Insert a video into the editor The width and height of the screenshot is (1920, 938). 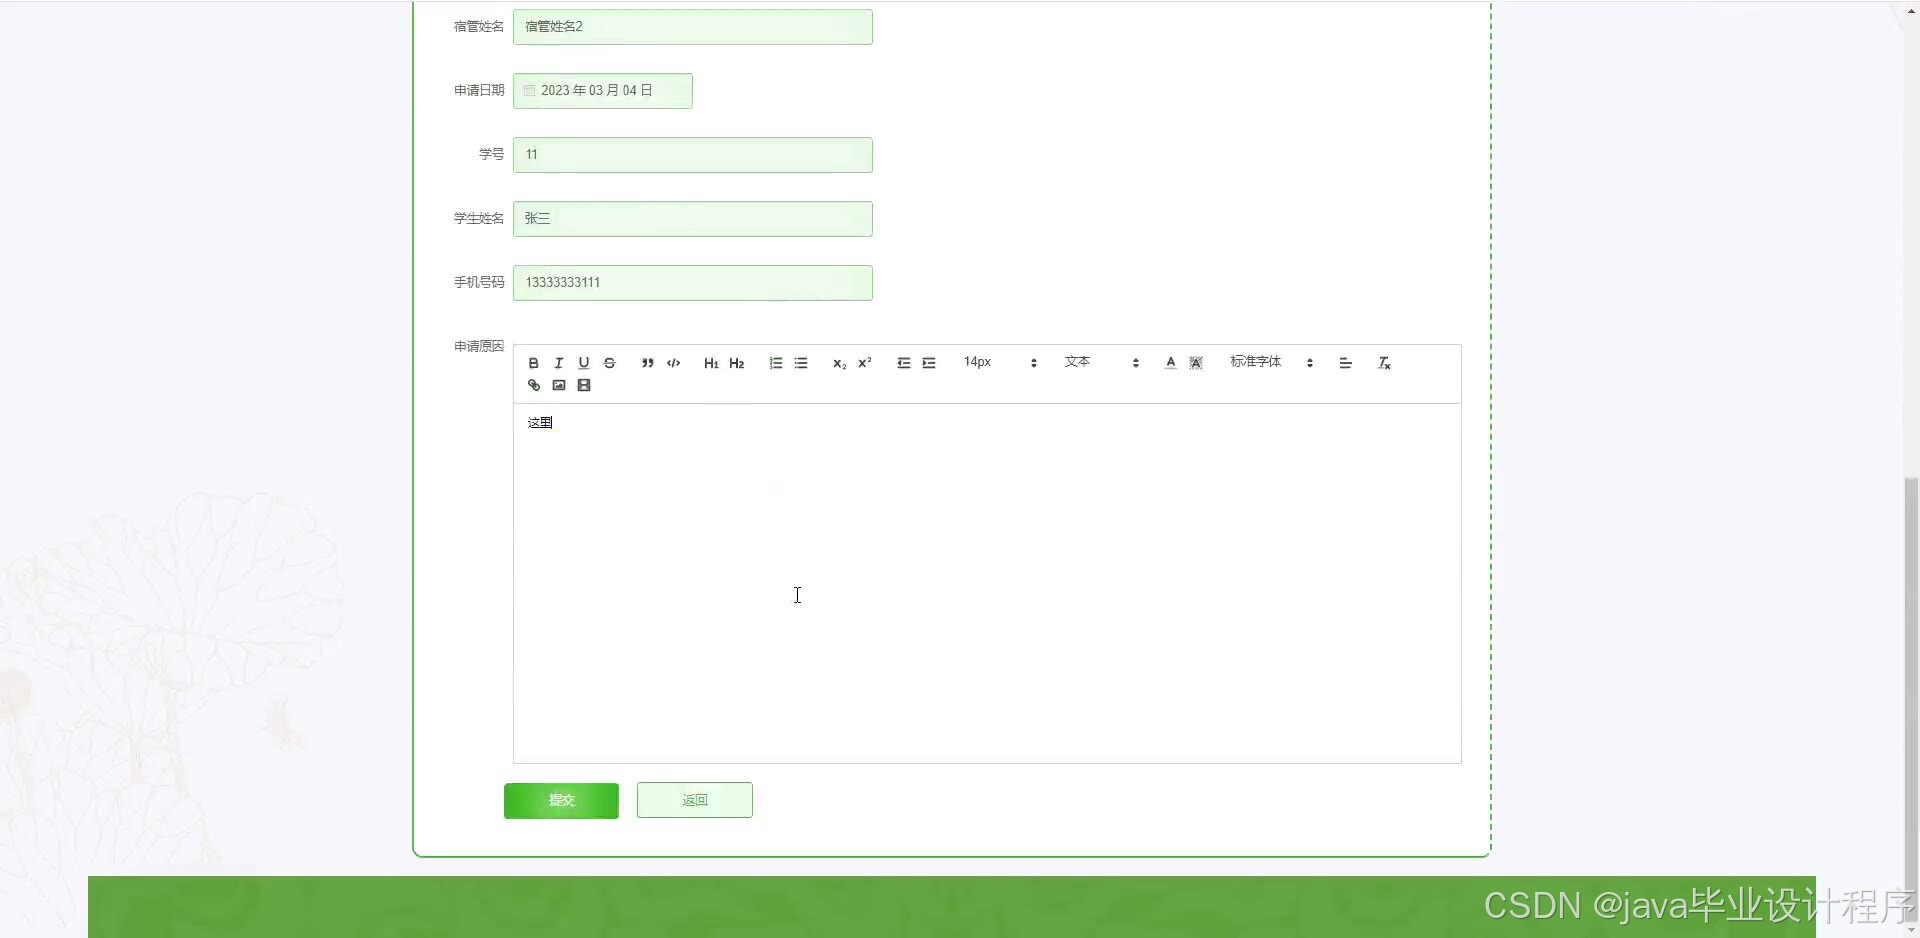(x=584, y=385)
